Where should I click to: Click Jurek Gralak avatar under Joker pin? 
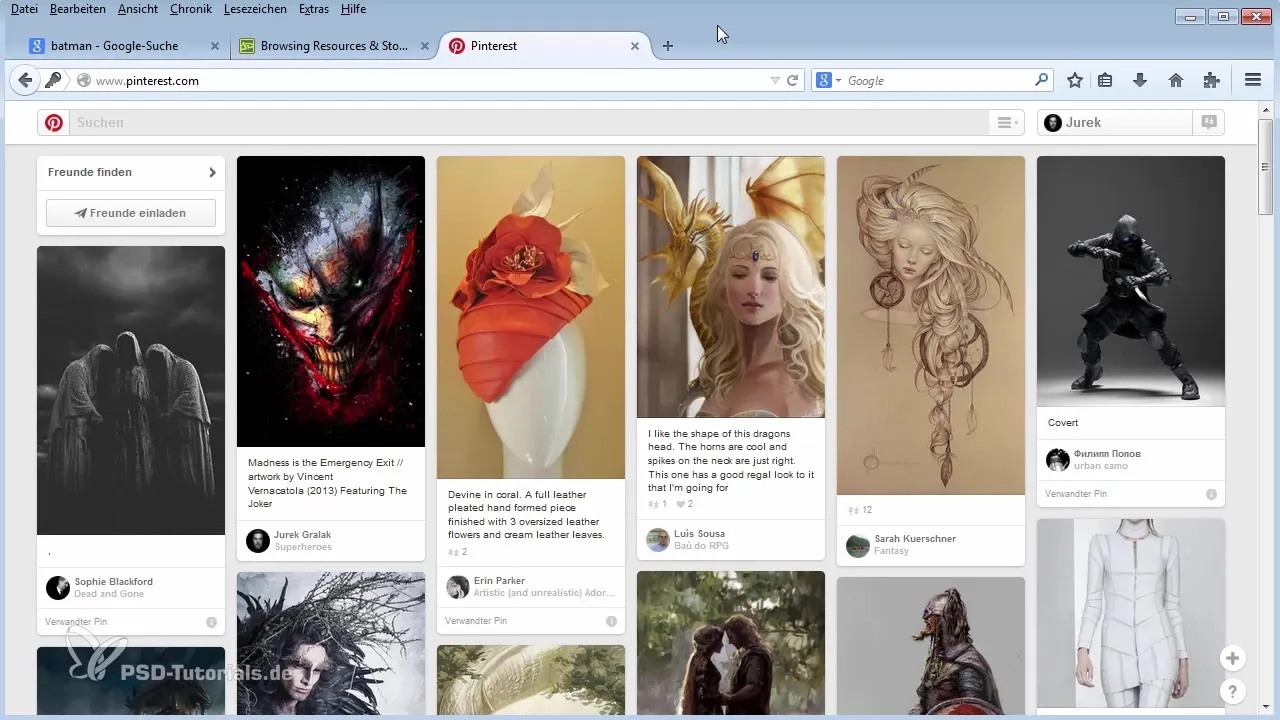click(258, 541)
